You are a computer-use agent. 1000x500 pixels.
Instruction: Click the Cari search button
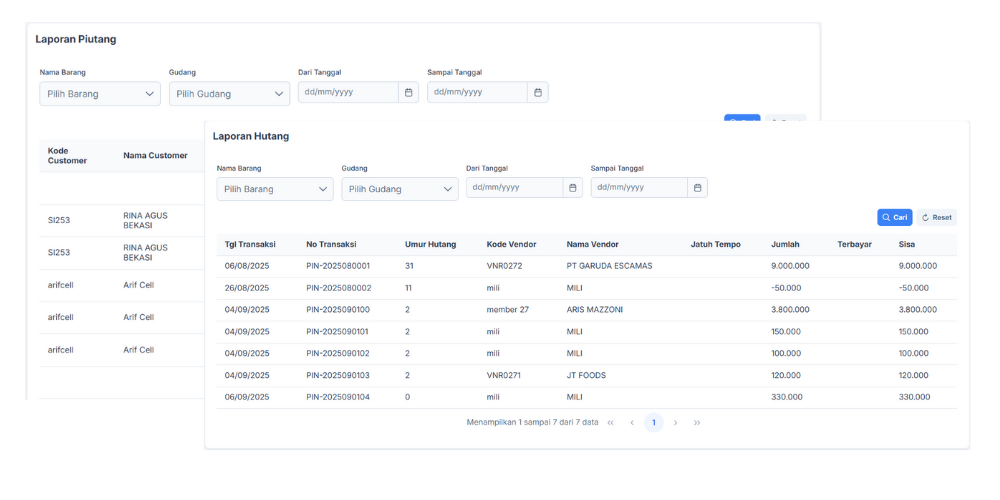coord(894,217)
